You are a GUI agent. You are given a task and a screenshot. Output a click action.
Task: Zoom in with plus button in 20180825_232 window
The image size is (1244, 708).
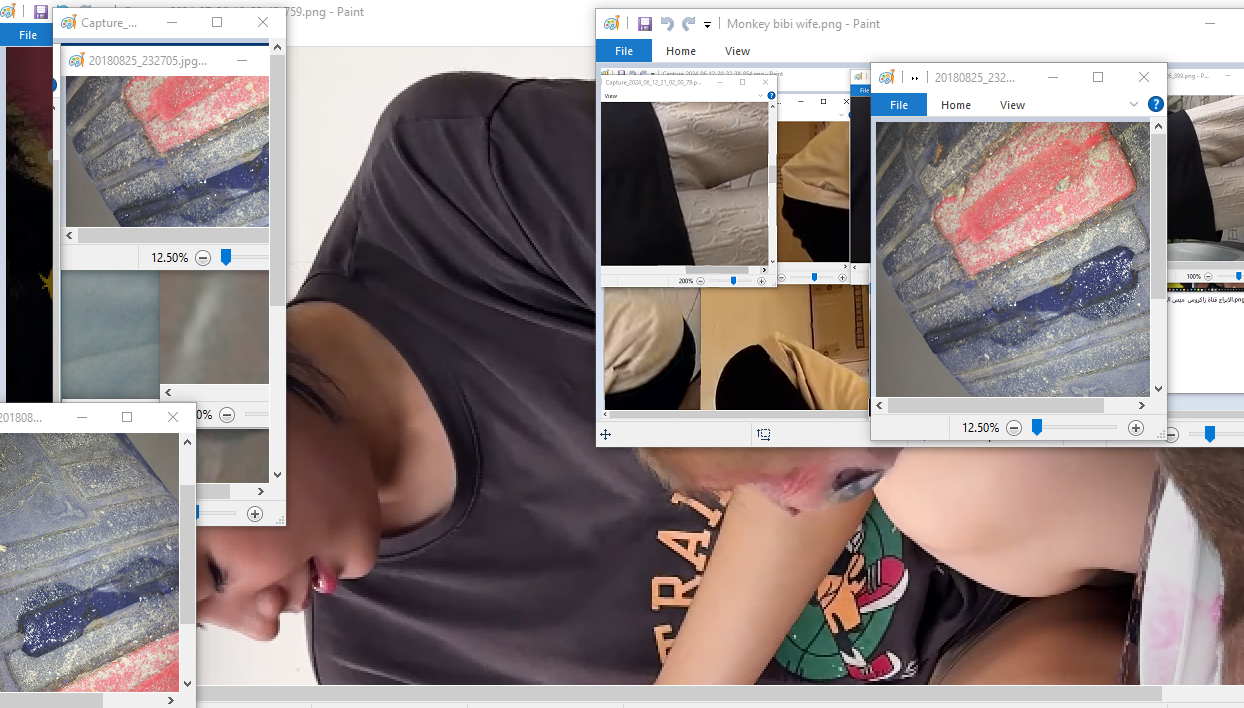click(1135, 428)
